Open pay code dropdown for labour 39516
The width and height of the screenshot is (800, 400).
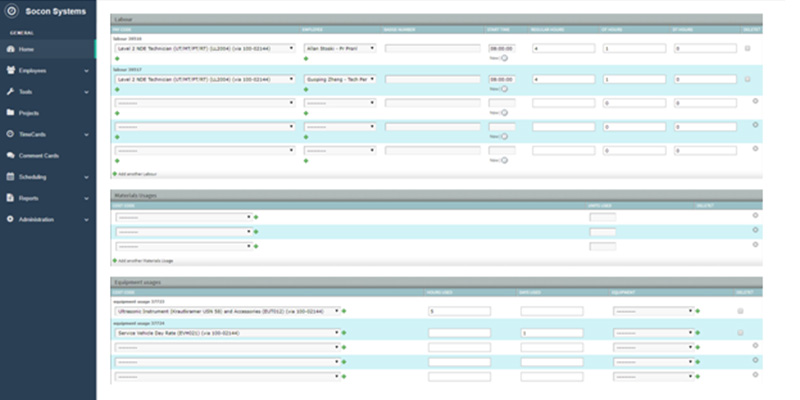[205, 48]
